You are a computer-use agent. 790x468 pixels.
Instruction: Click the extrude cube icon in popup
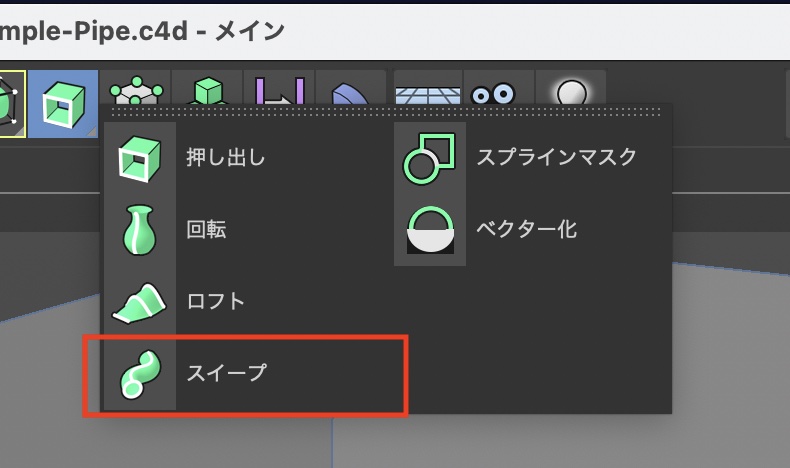[x=139, y=157]
